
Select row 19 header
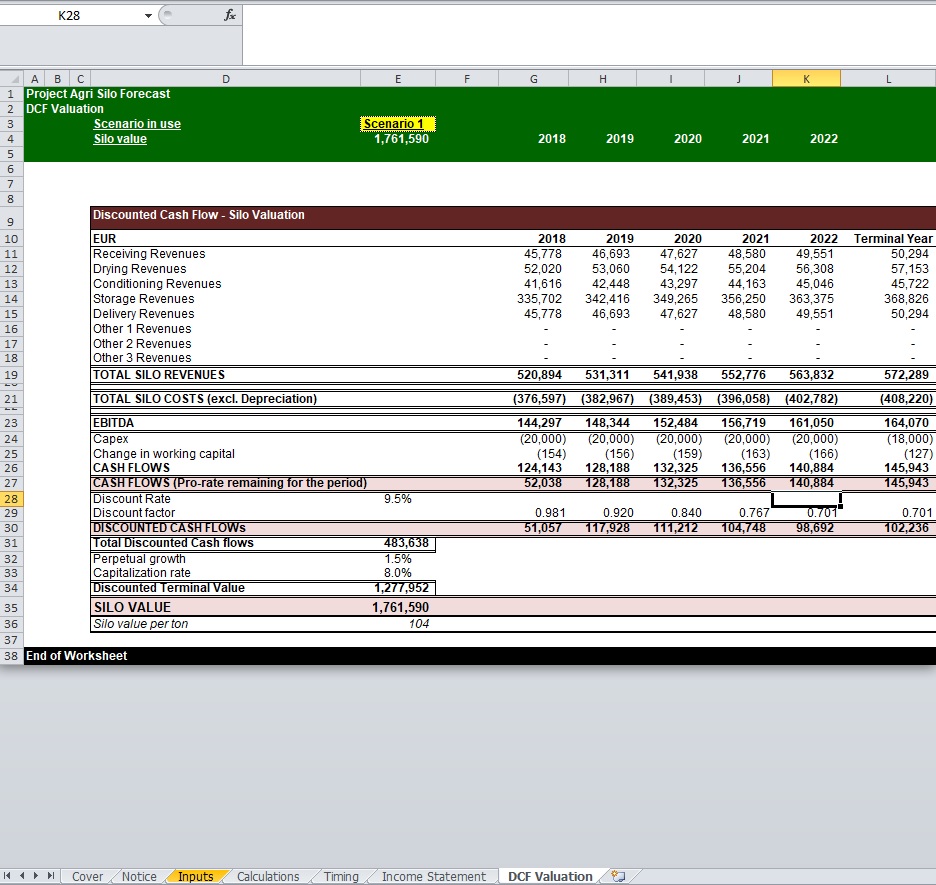(x=11, y=375)
